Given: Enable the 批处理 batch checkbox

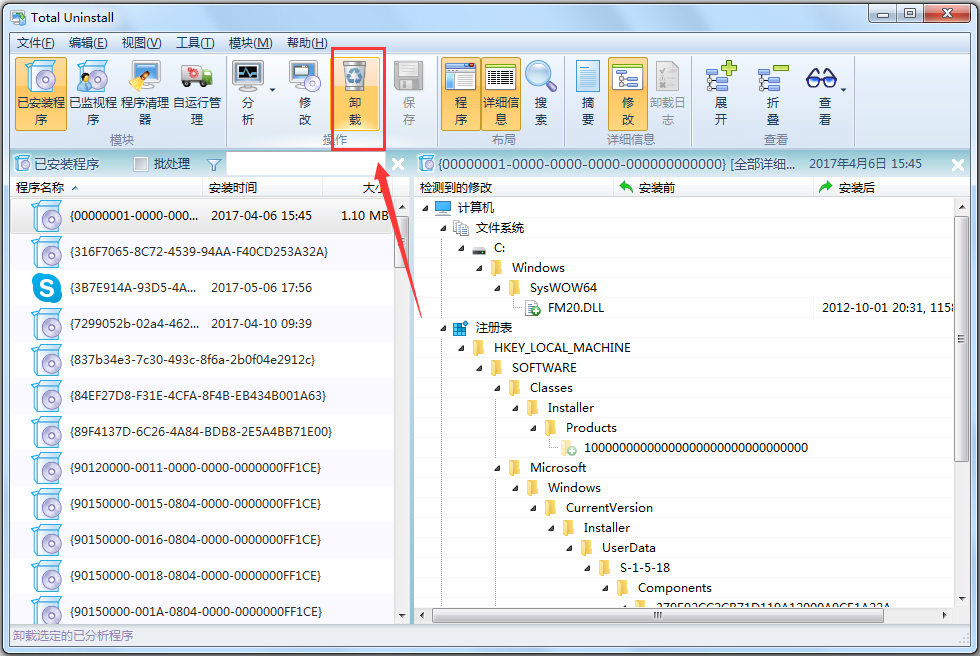Looking at the screenshot, I should click(141, 164).
